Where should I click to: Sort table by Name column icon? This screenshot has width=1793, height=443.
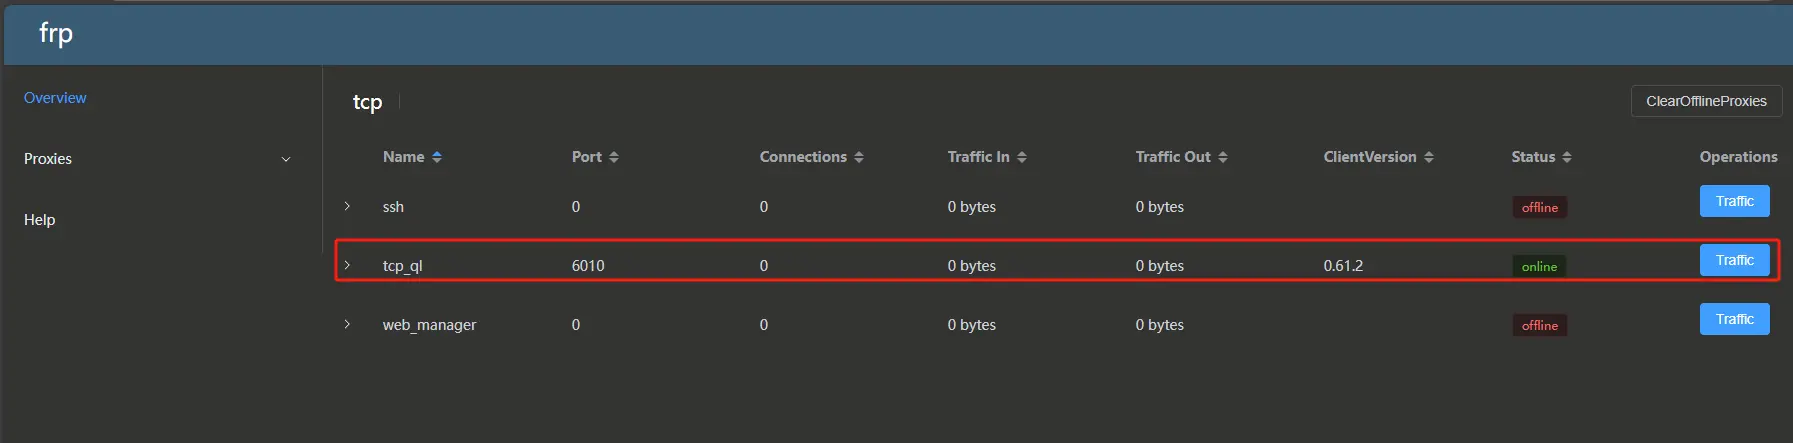[437, 157]
